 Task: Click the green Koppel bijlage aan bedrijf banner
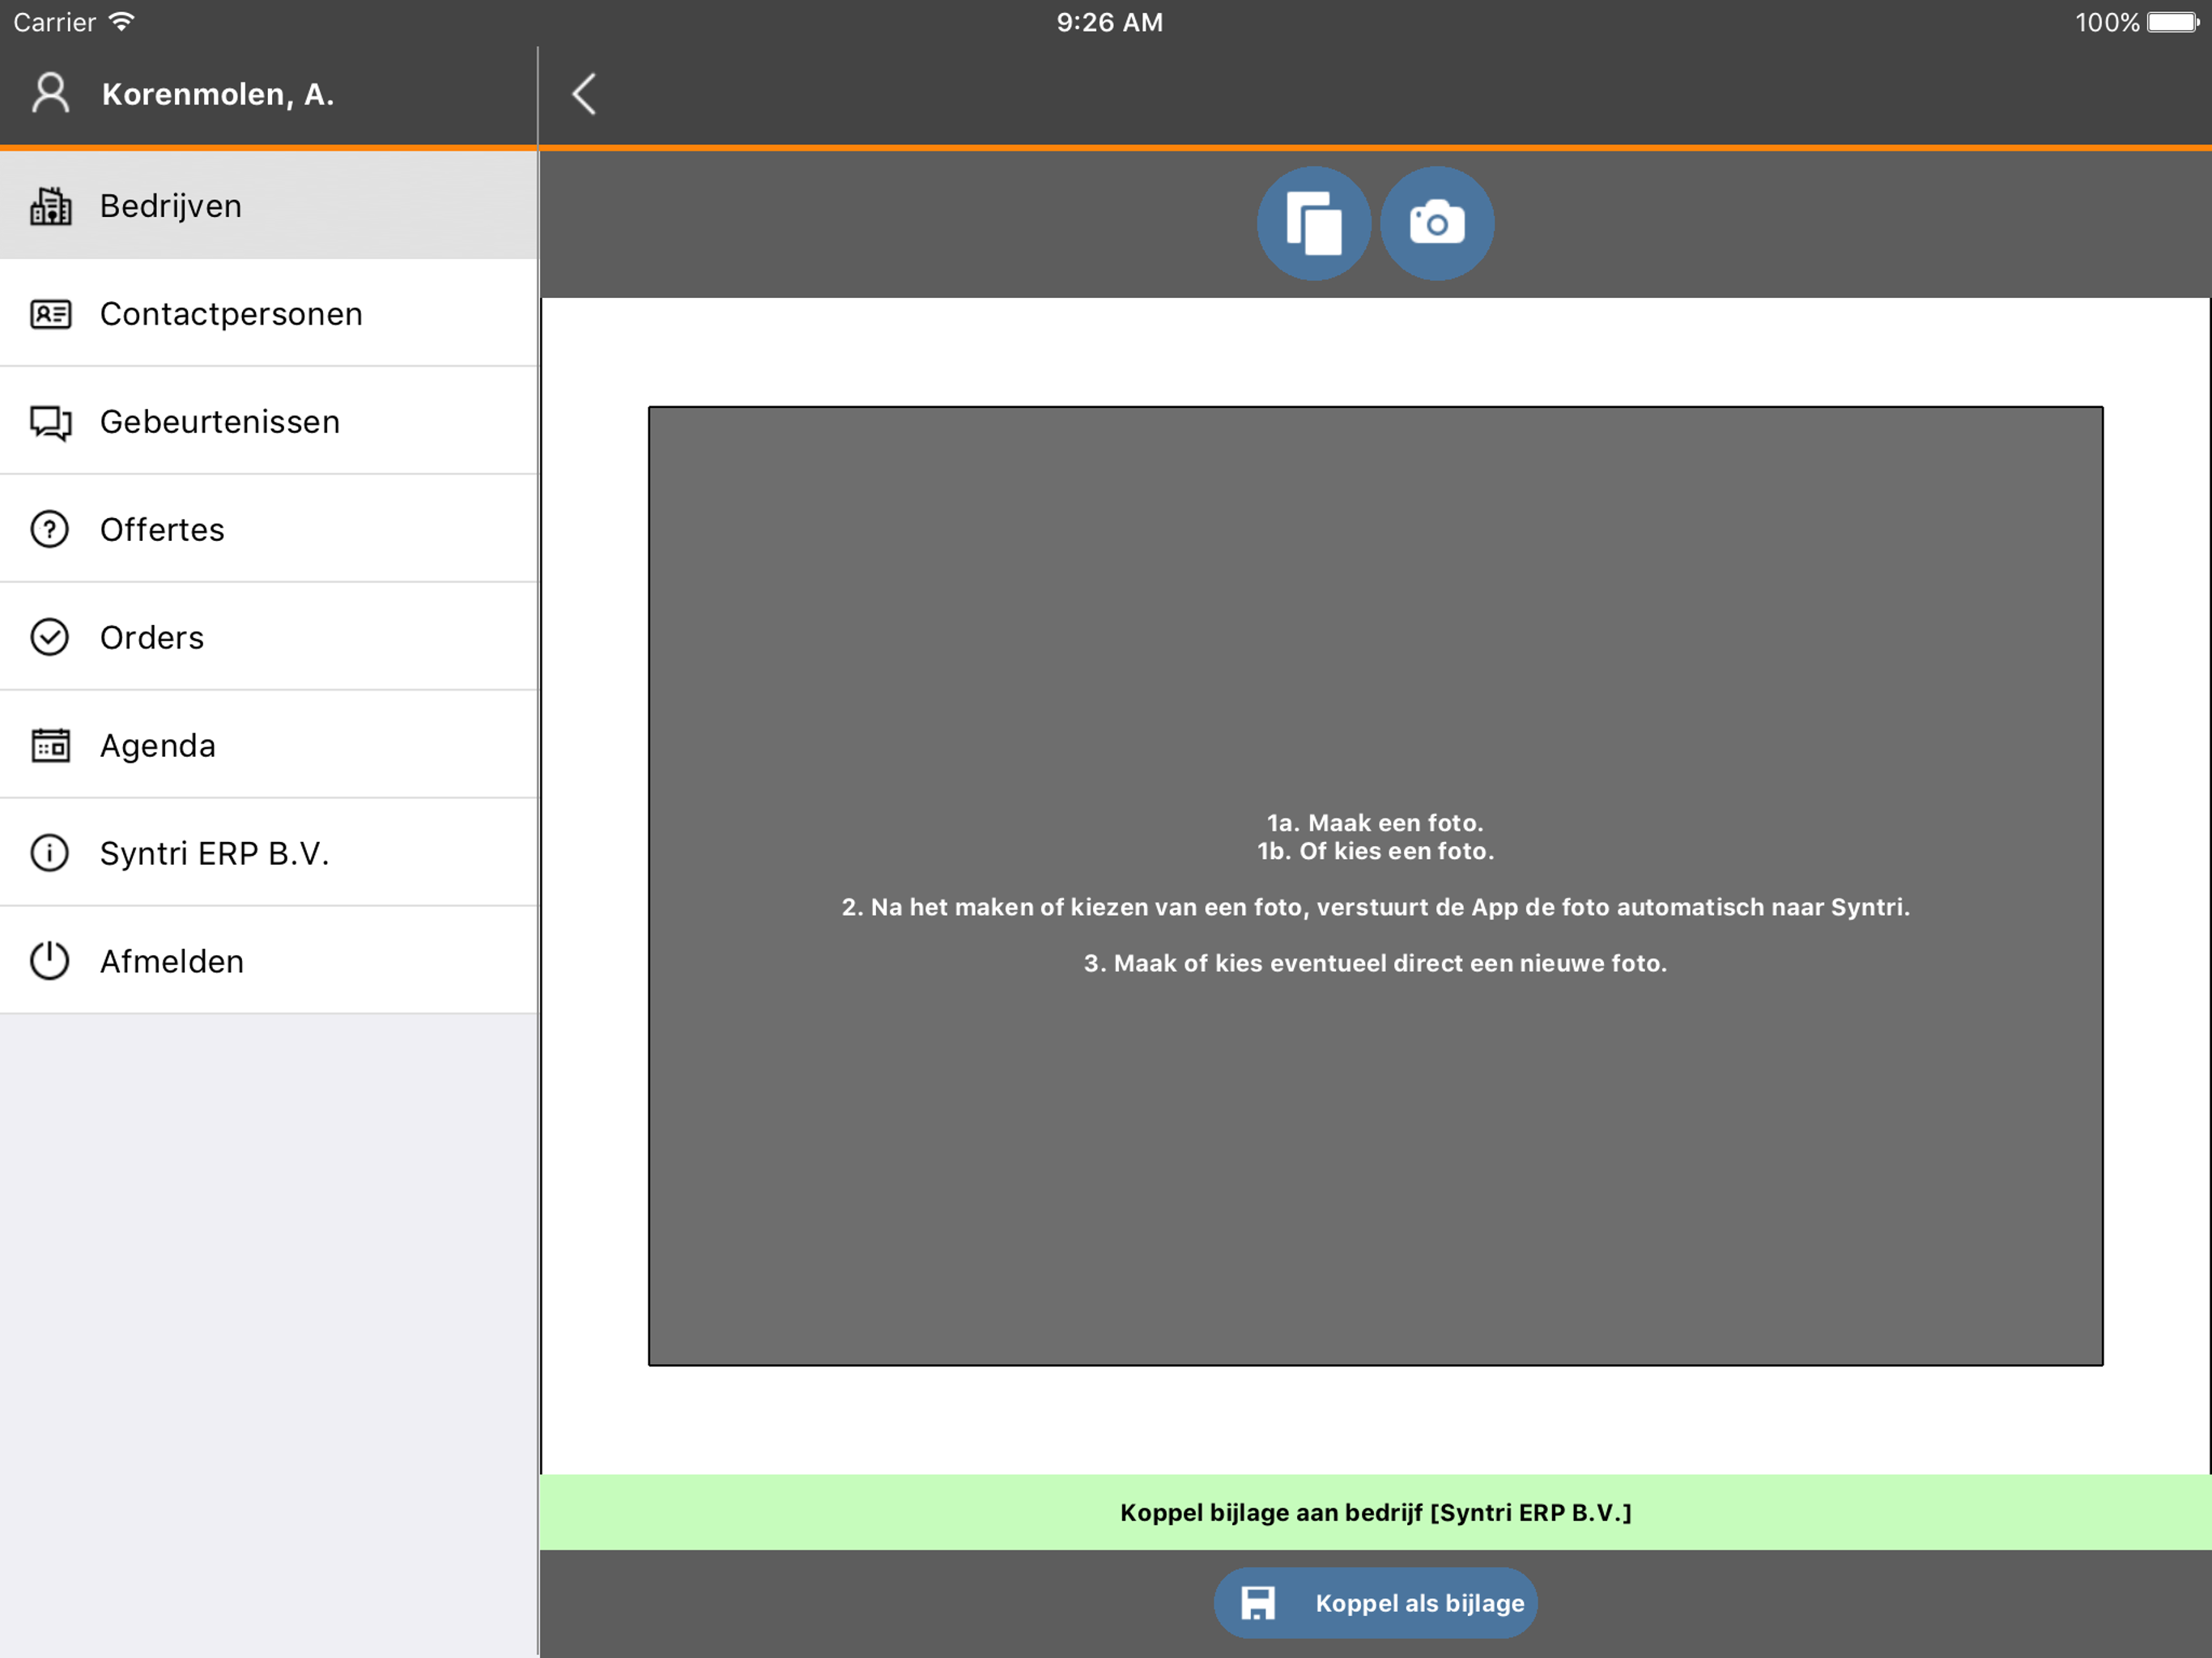coord(1375,1512)
